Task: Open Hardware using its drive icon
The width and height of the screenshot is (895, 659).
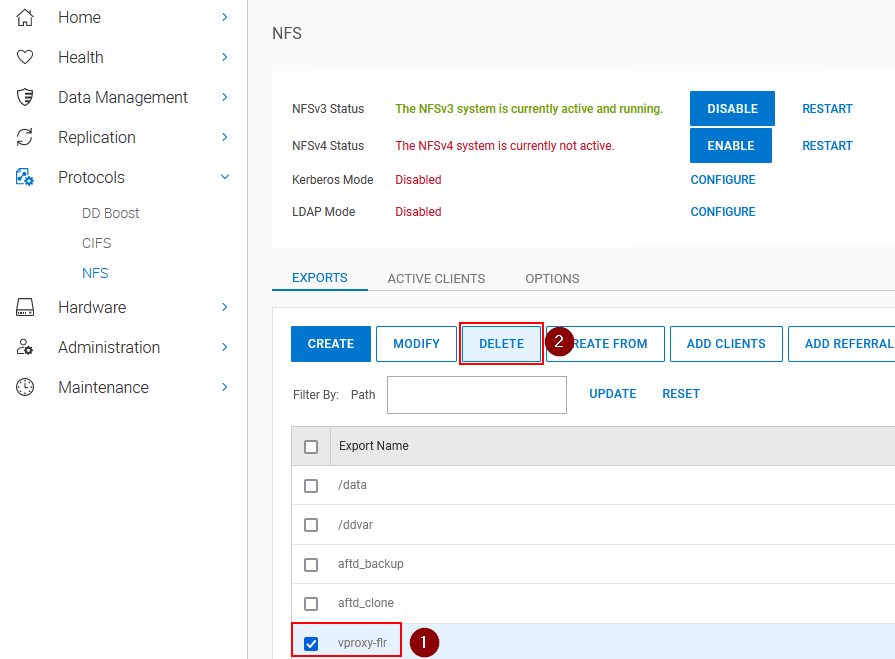Action: [x=27, y=307]
